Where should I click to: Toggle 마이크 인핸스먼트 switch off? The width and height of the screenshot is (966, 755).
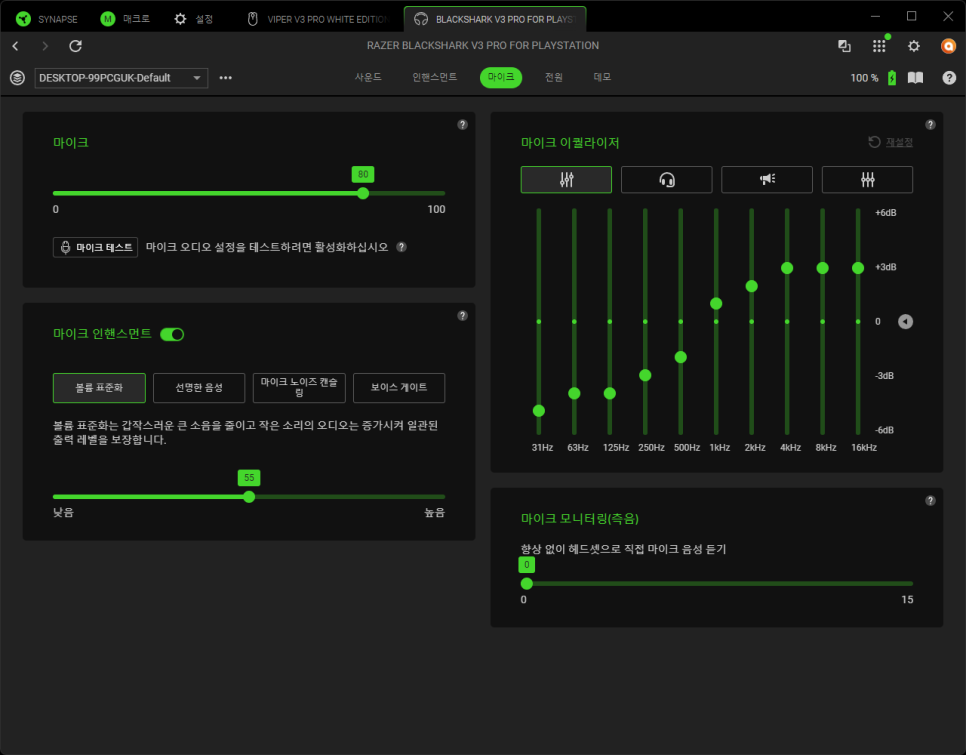tap(172, 334)
